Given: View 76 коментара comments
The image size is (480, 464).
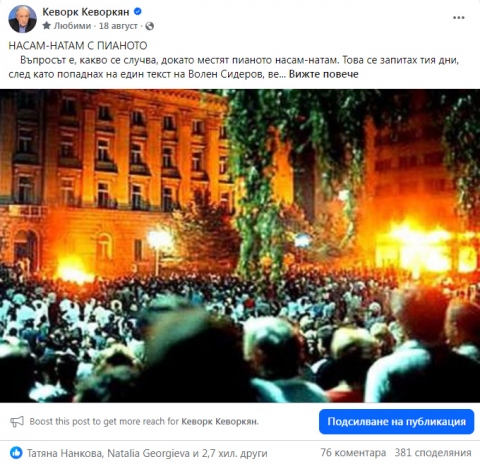Looking at the screenshot, I should [353, 453].
